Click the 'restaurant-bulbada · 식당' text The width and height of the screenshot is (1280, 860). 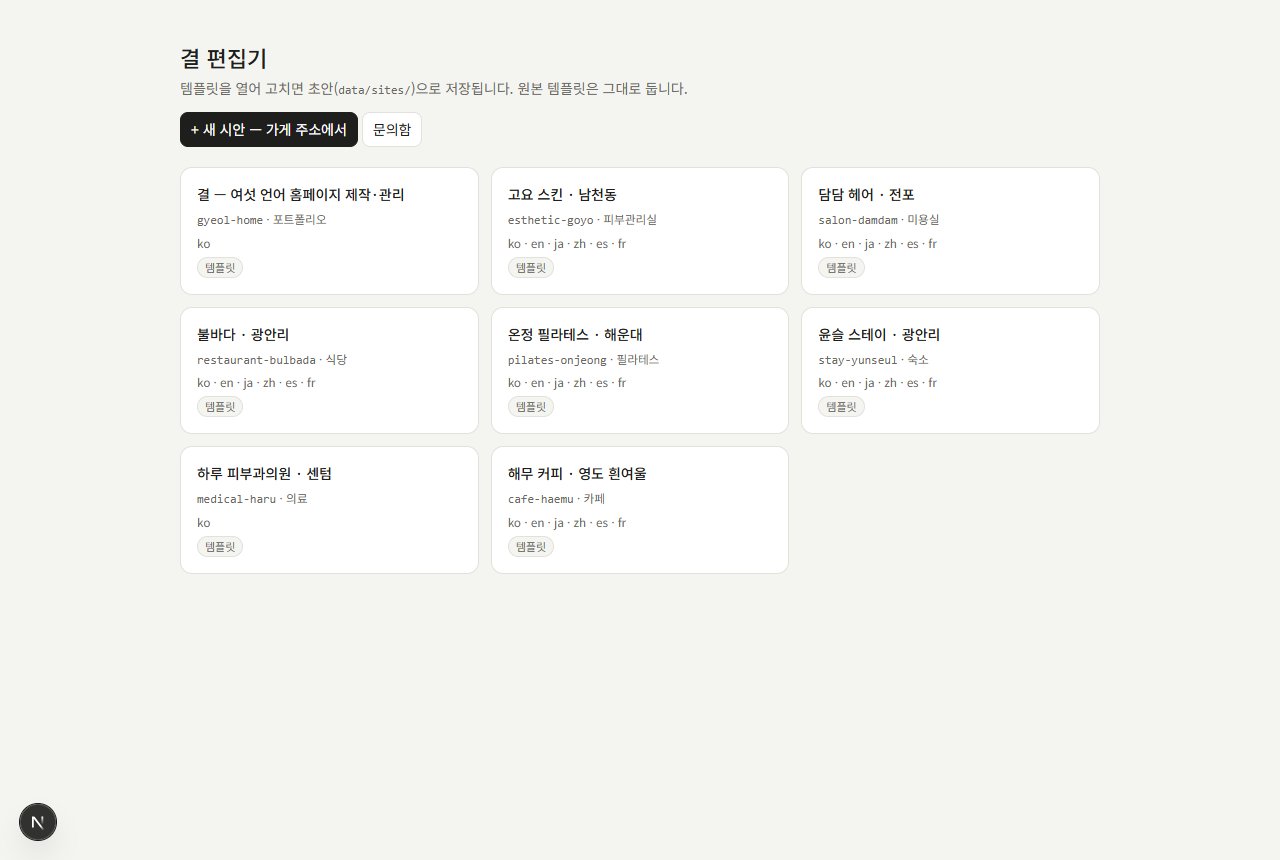coord(272,360)
